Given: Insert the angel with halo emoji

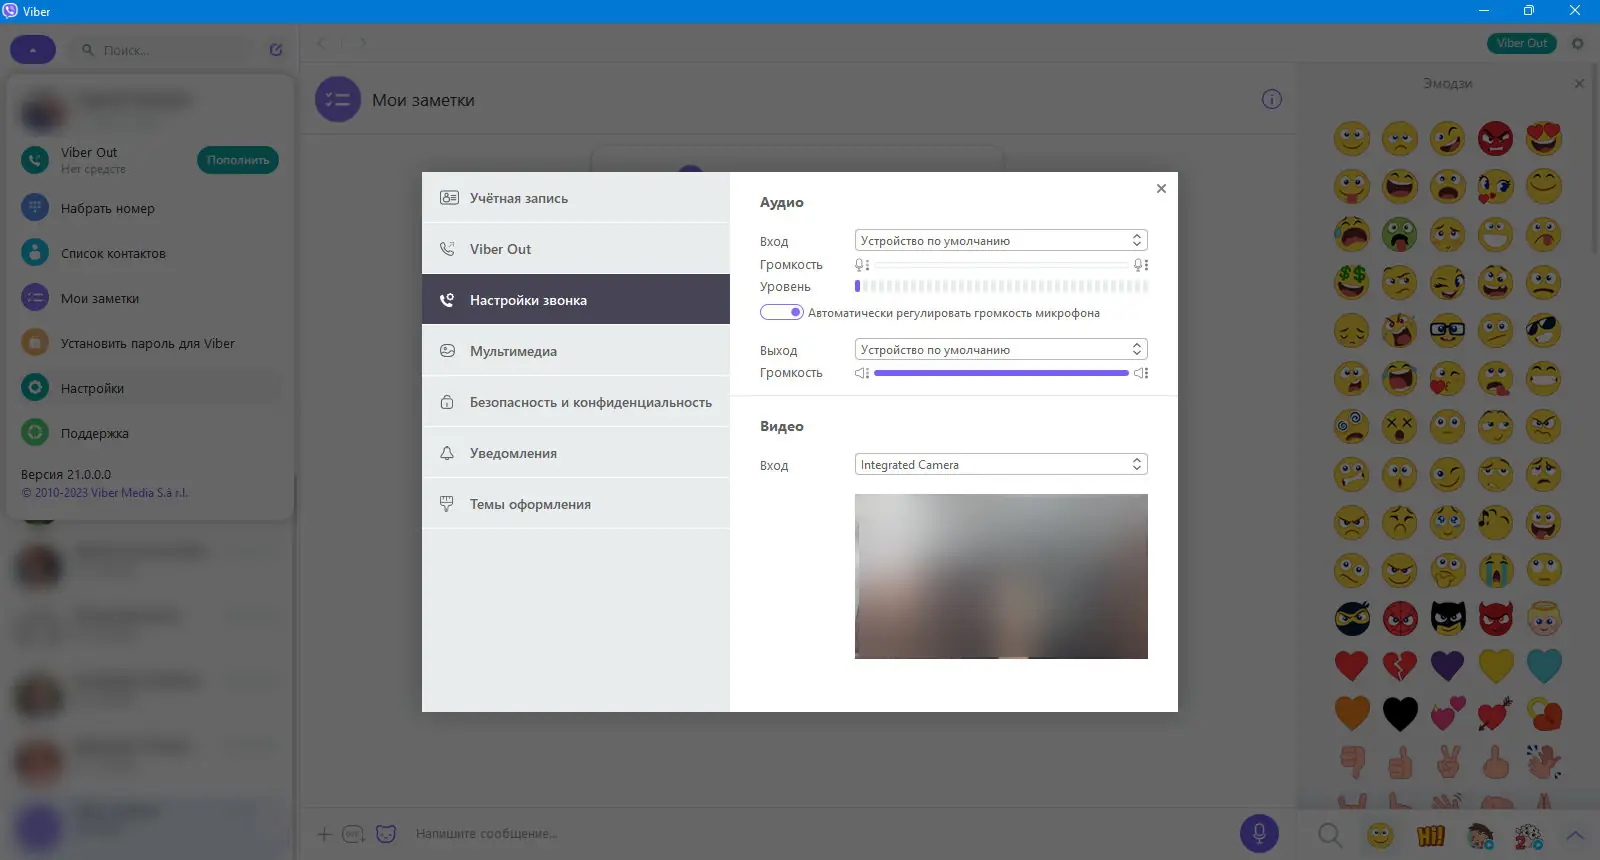Looking at the screenshot, I should click(x=1544, y=619).
